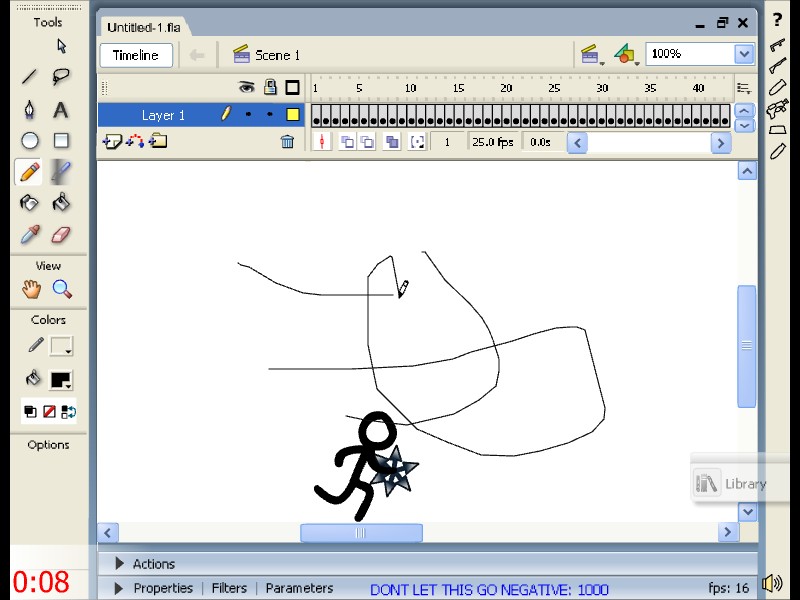Grab the Hand tool for panning

pos(33,289)
